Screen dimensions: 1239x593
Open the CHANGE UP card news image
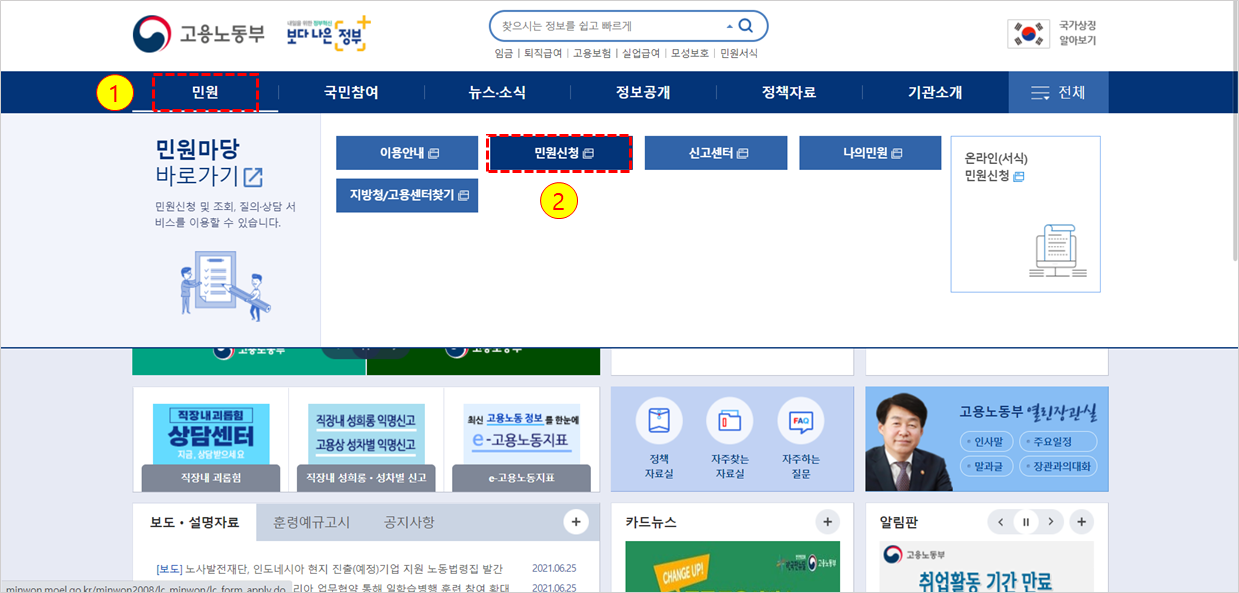click(733, 567)
